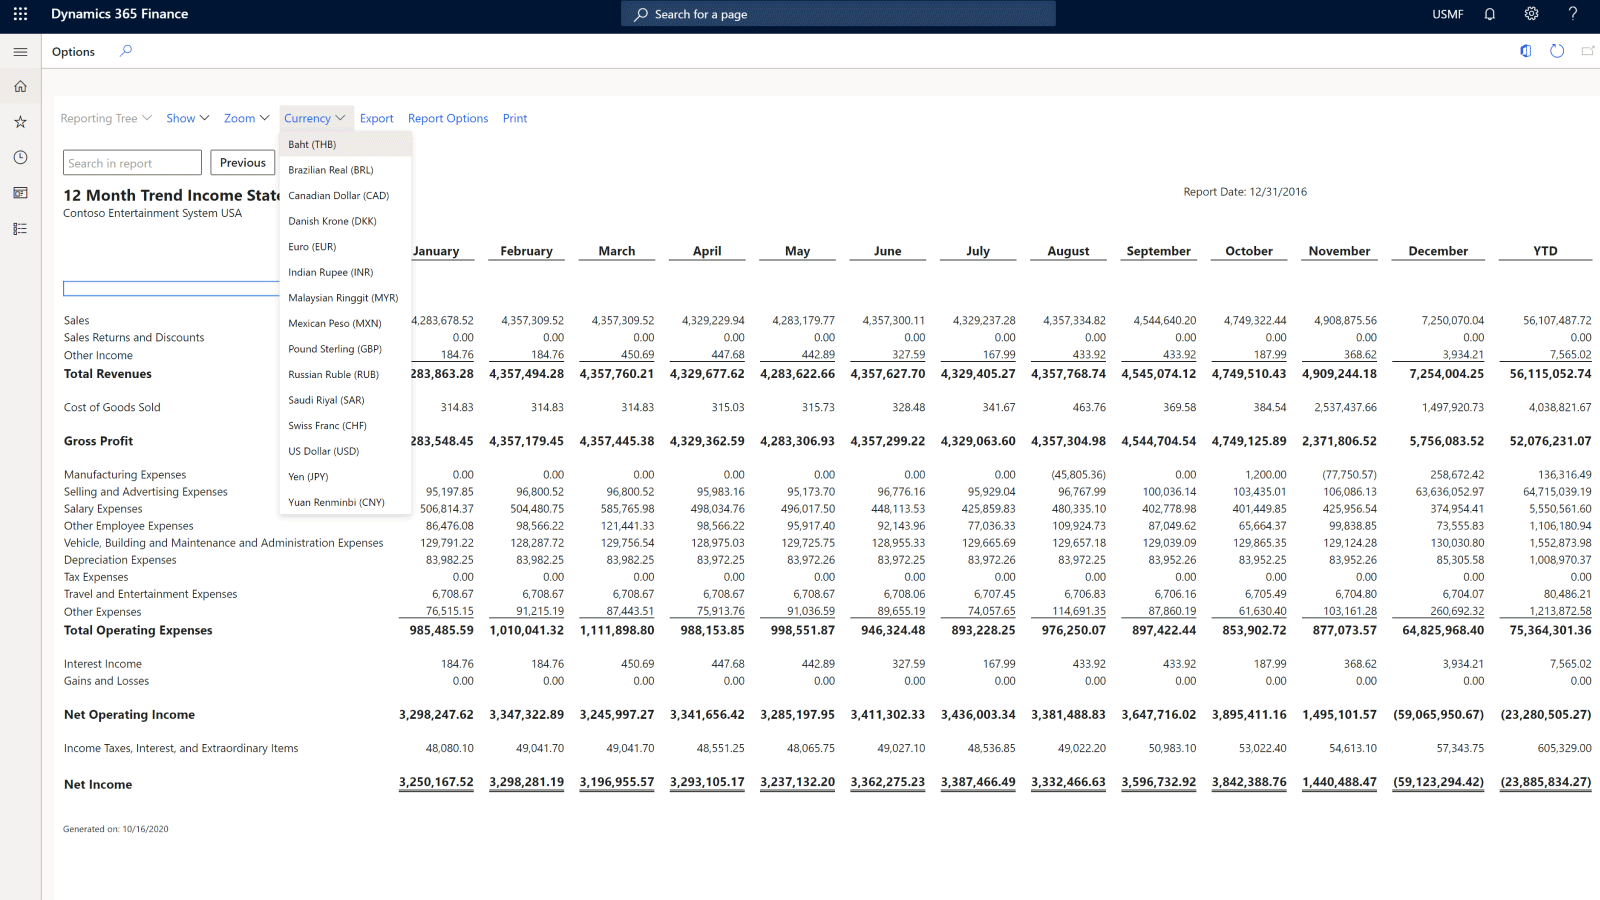This screenshot has height=900, width=1600.
Task: Open the Currency dropdown
Action: coord(315,118)
